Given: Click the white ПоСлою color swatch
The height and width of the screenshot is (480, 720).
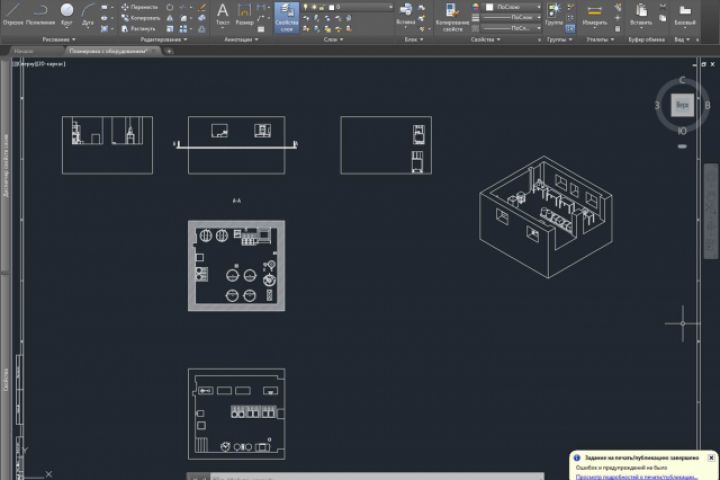Looking at the screenshot, I should (x=489, y=7).
